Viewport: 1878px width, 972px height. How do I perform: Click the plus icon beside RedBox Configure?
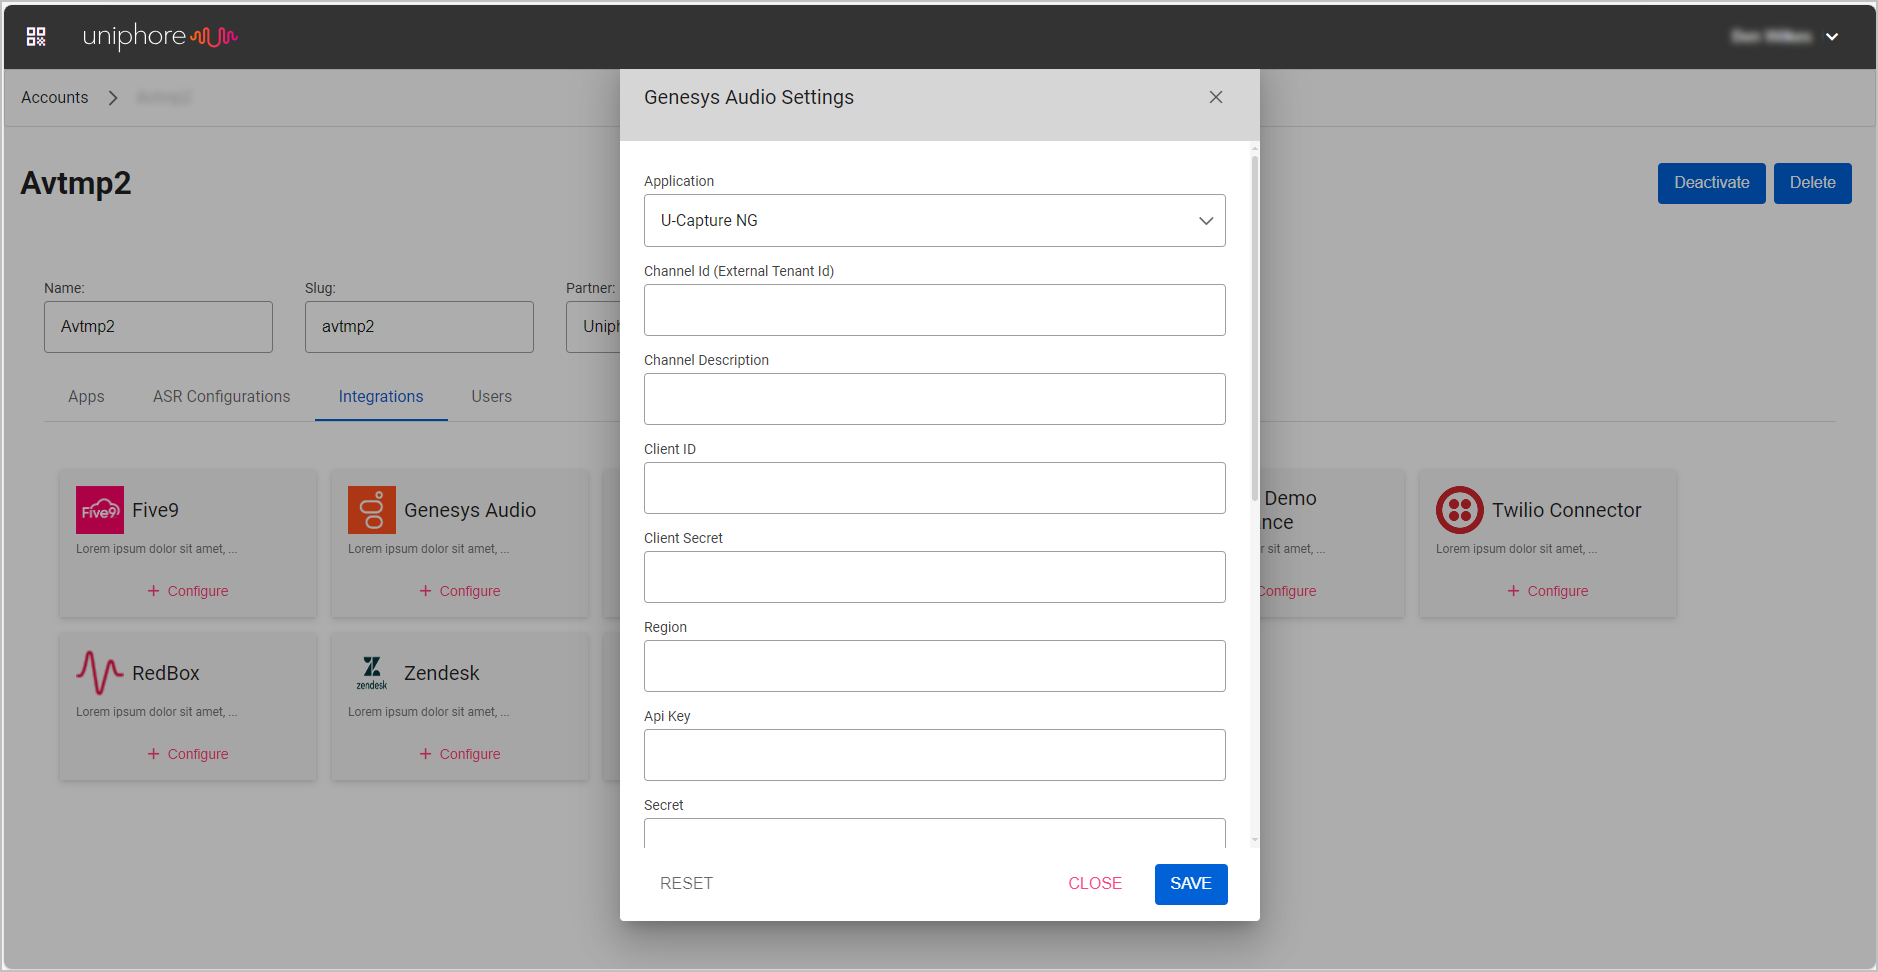[154, 754]
